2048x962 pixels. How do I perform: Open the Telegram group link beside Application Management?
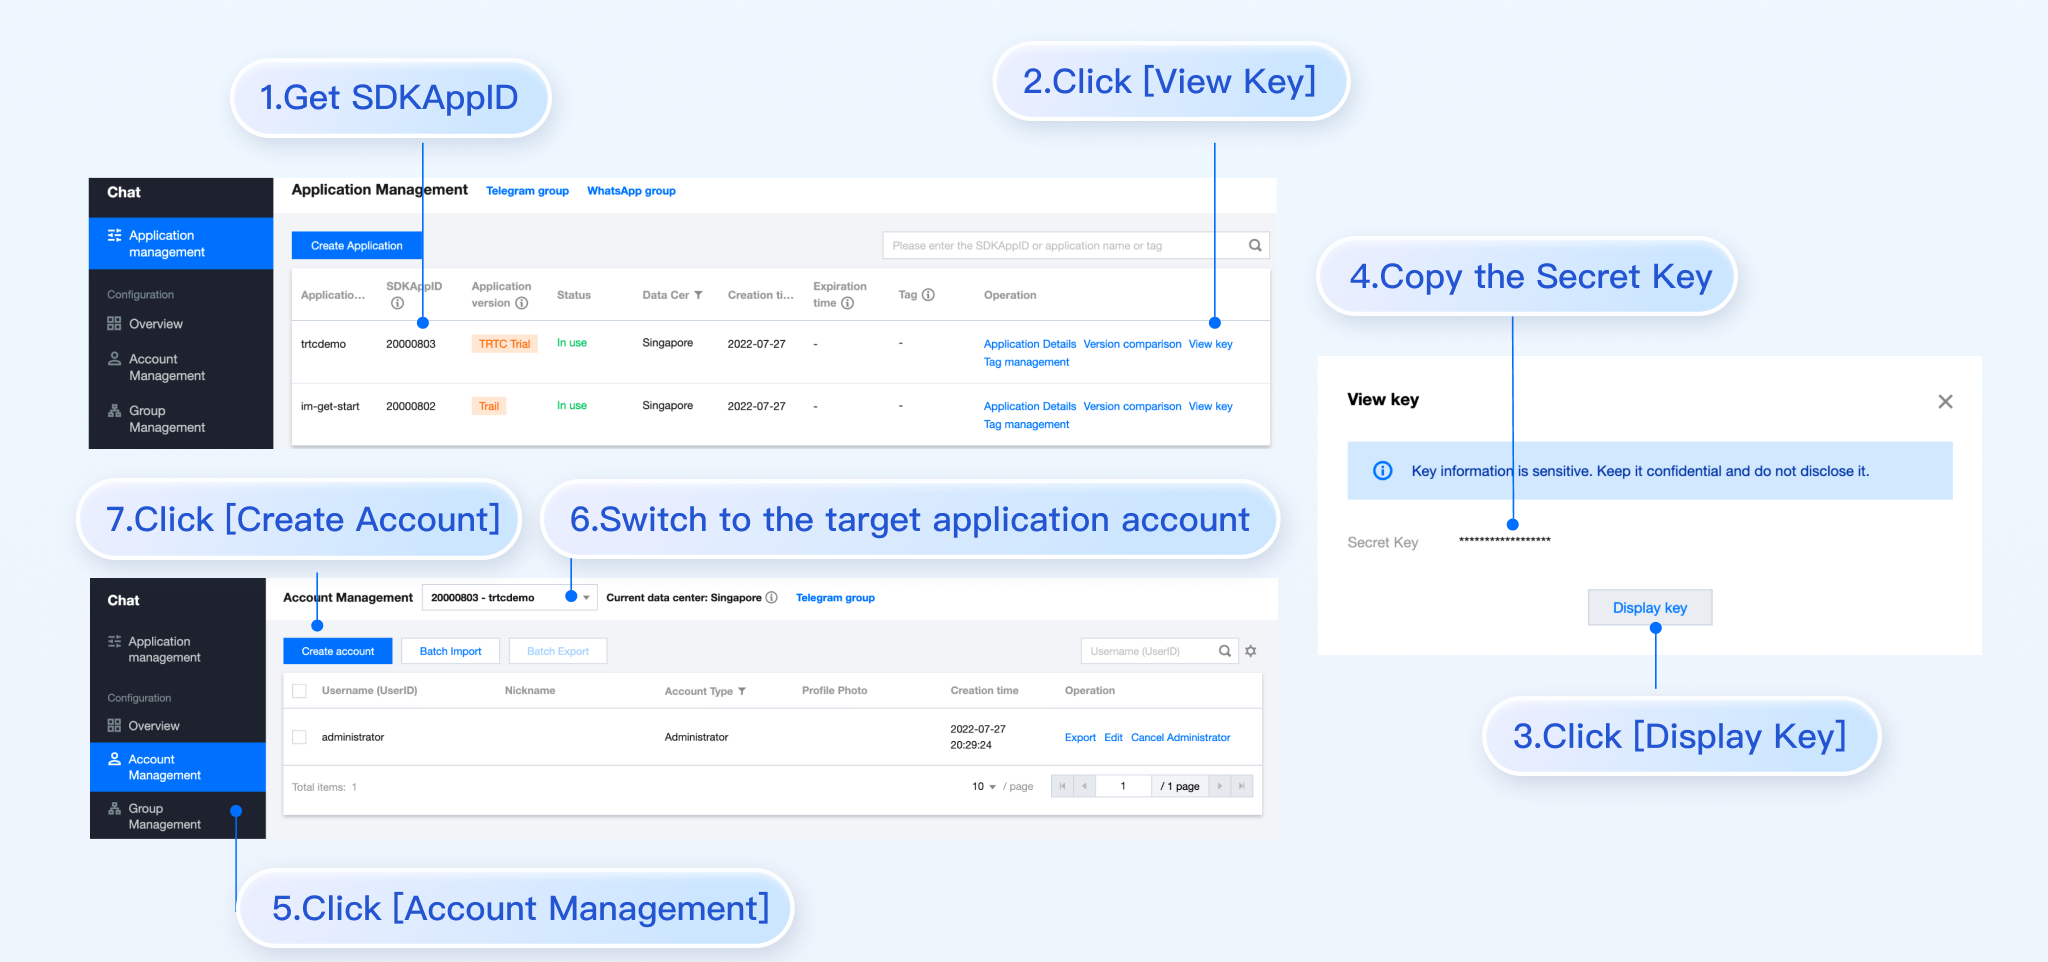(x=527, y=191)
